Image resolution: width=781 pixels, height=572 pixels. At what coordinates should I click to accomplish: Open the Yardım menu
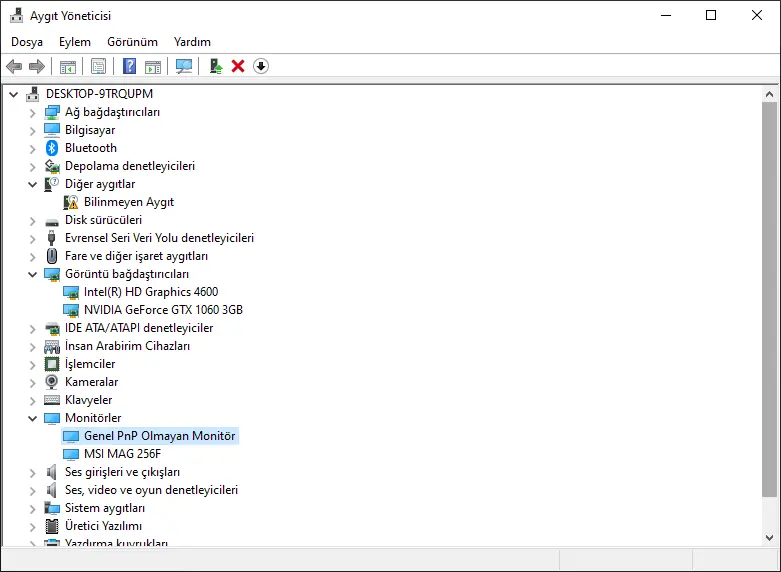[x=192, y=42]
